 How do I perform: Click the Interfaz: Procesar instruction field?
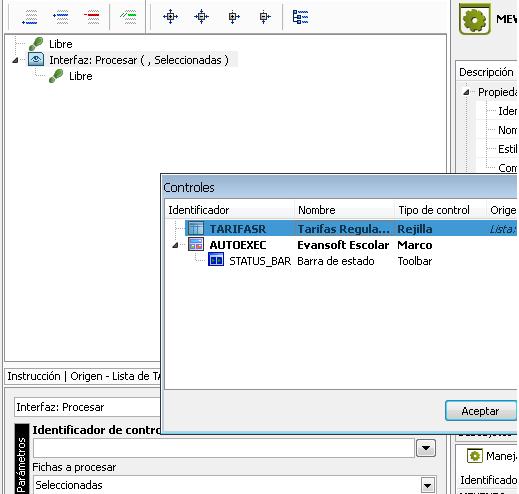(x=88, y=407)
